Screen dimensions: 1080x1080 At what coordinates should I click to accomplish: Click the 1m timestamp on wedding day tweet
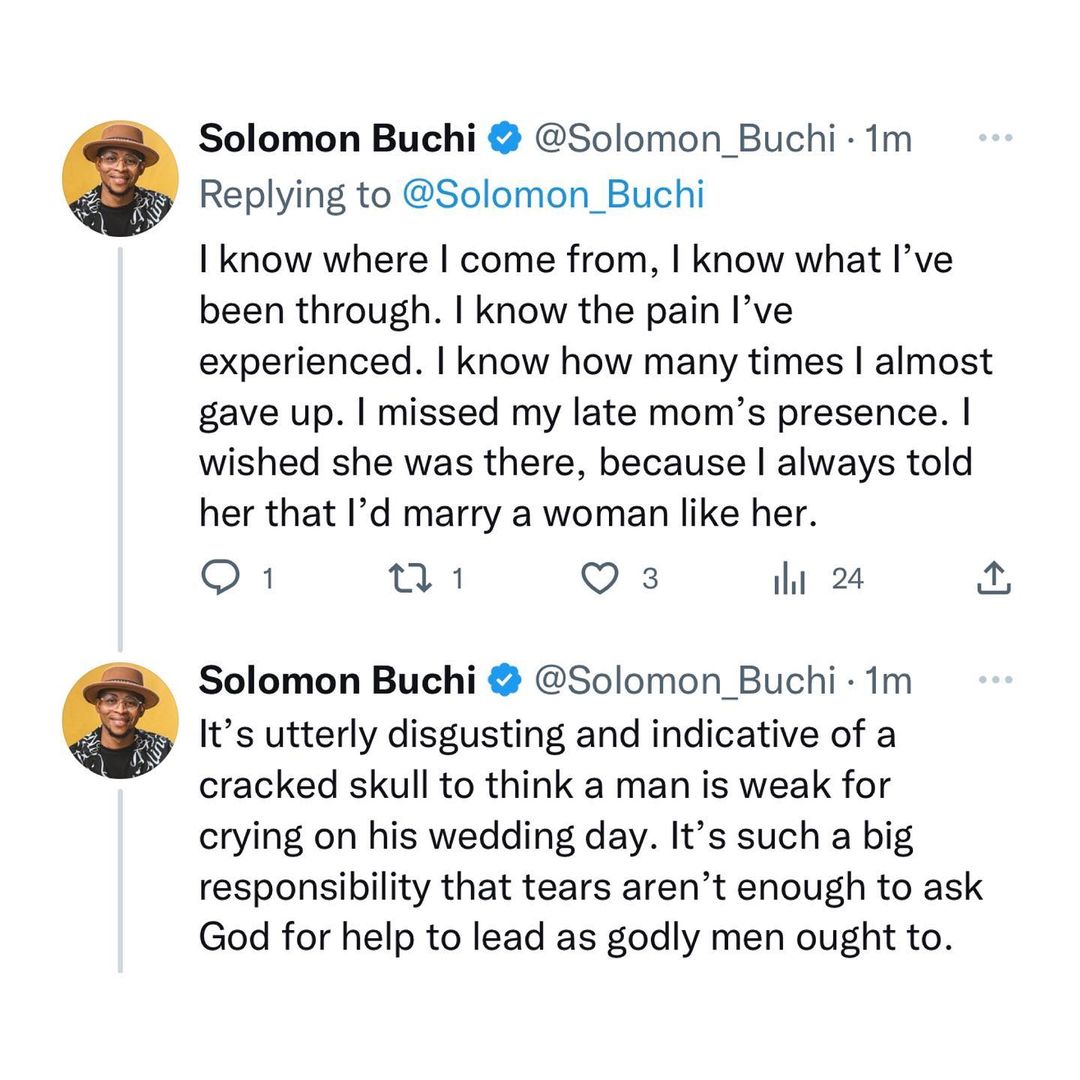coord(888,680)
